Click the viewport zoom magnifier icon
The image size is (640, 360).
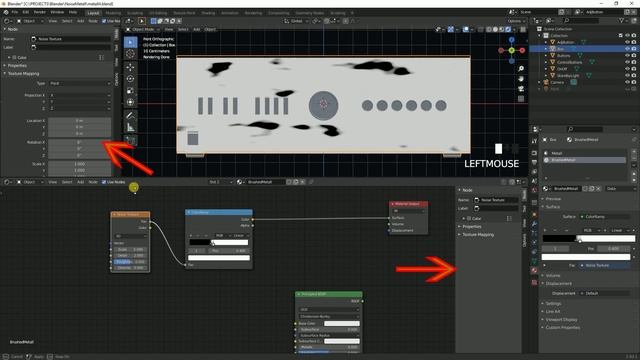(x=521, y=69)
